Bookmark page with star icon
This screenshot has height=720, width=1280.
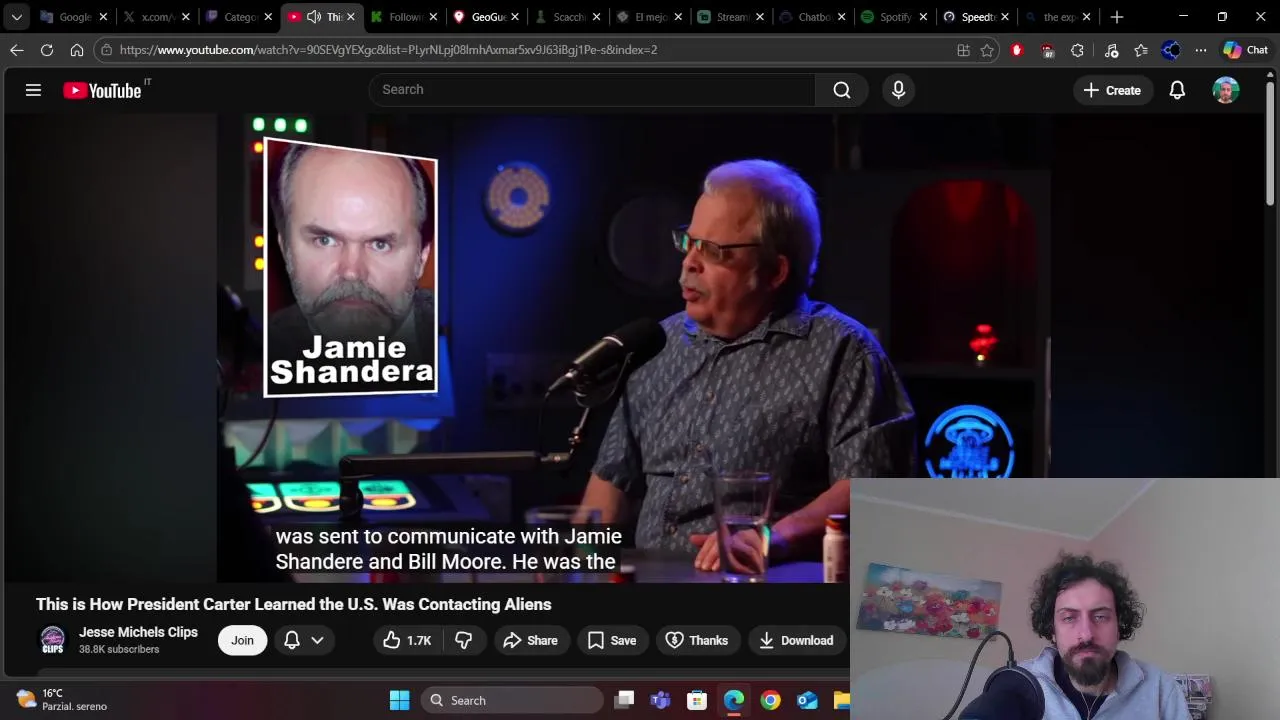click(987, 50)
